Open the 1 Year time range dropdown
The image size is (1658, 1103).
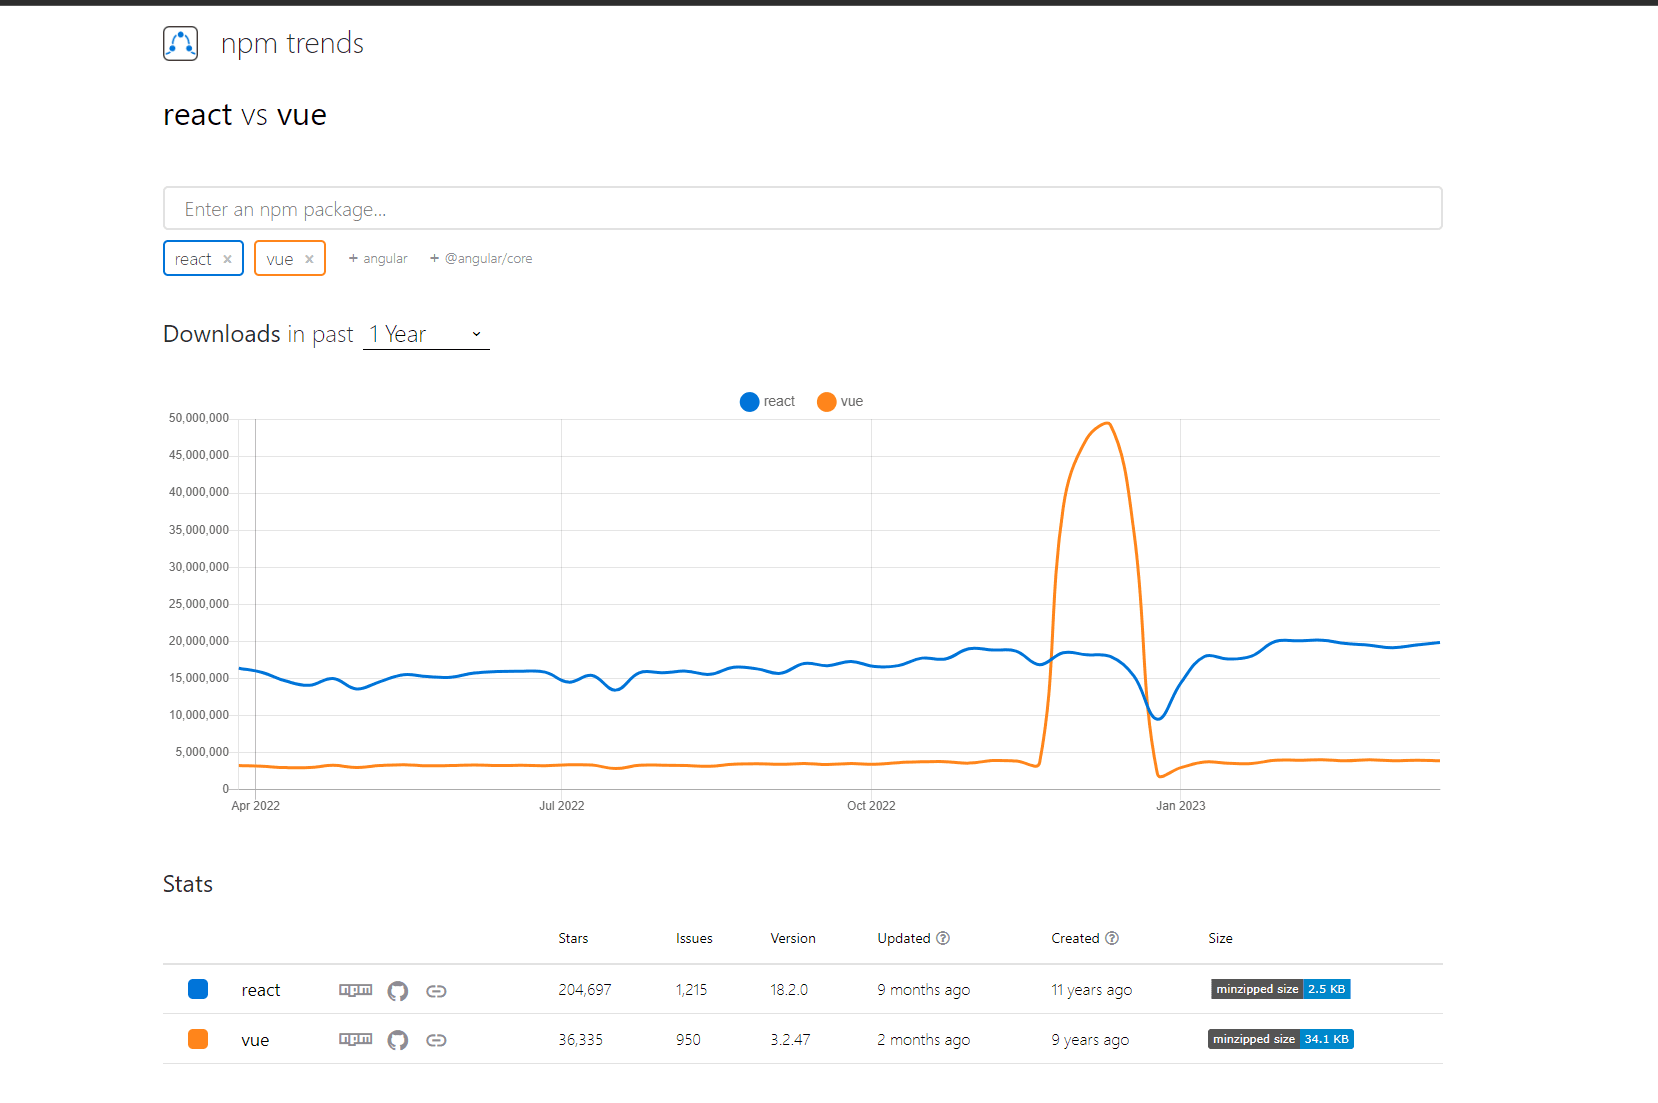click(426, 334)
